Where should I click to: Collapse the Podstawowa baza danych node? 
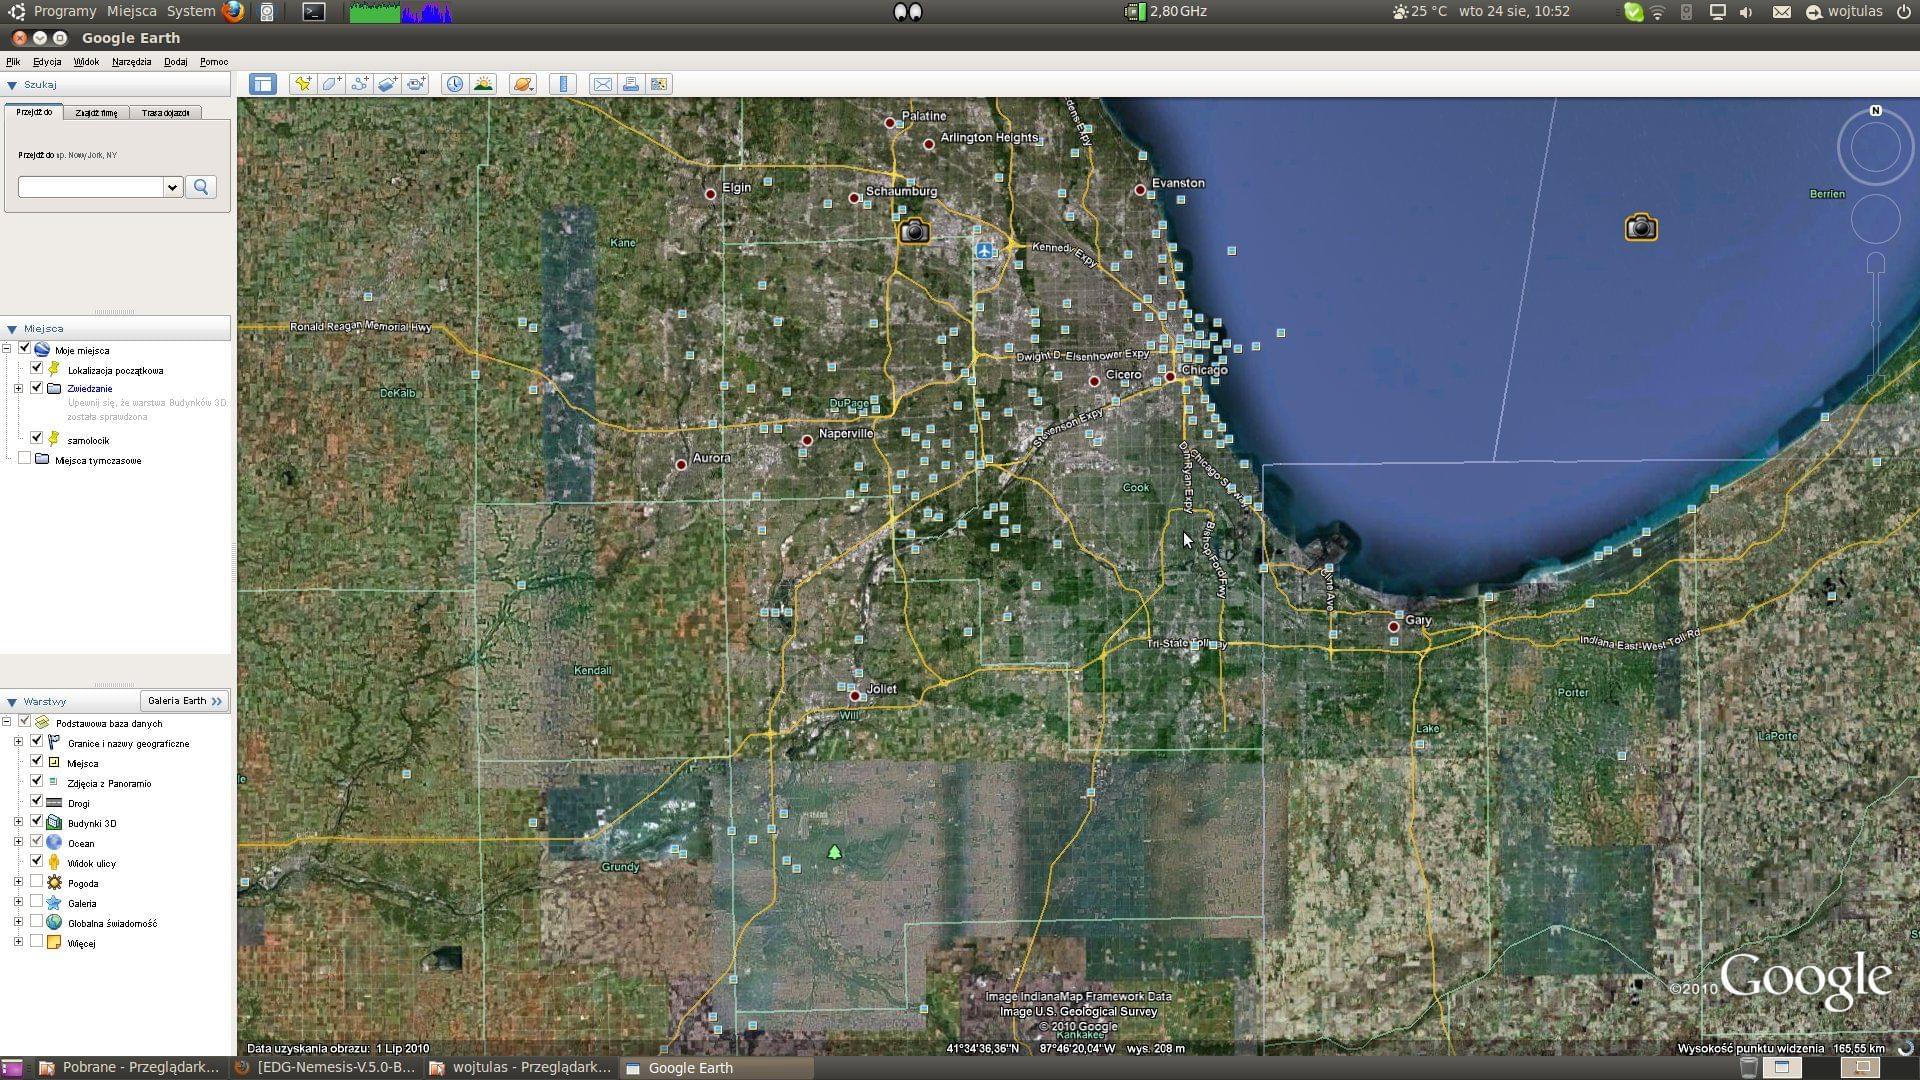coord(6,722)
